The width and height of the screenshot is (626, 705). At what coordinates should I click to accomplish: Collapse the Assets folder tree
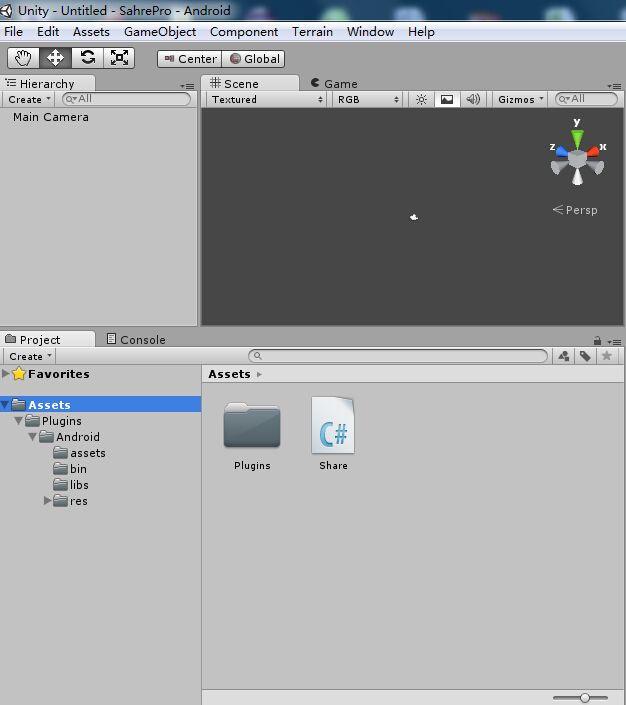[5, 405]
